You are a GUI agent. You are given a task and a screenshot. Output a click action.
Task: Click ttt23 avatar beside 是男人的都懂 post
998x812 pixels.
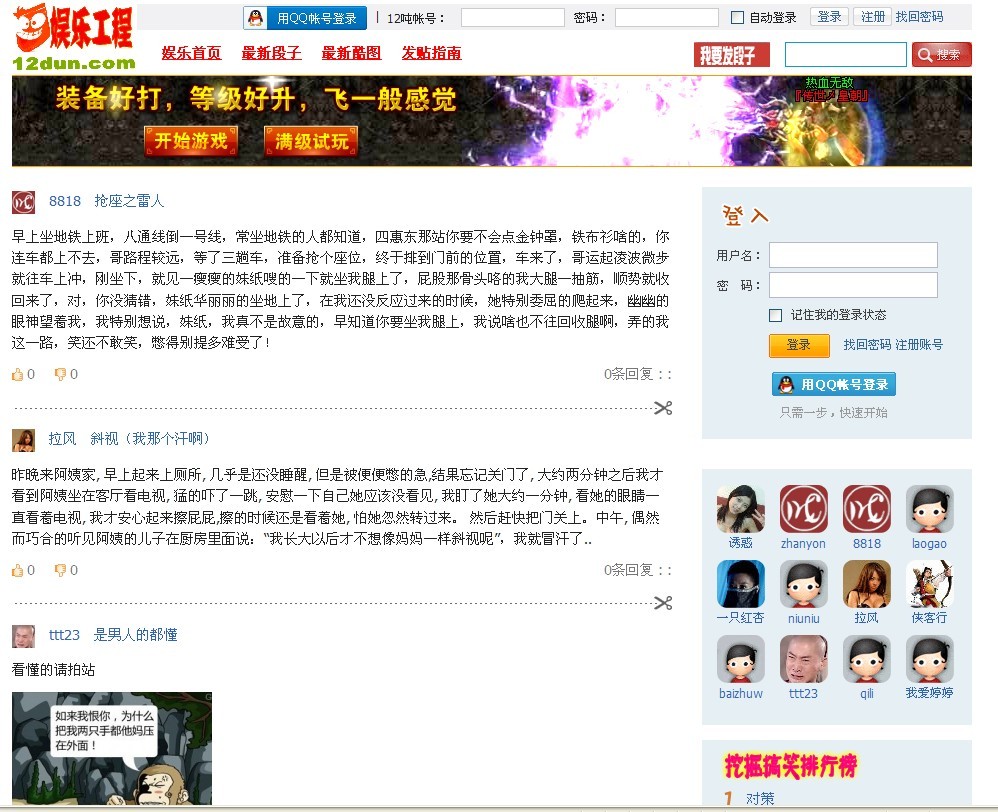24,636
